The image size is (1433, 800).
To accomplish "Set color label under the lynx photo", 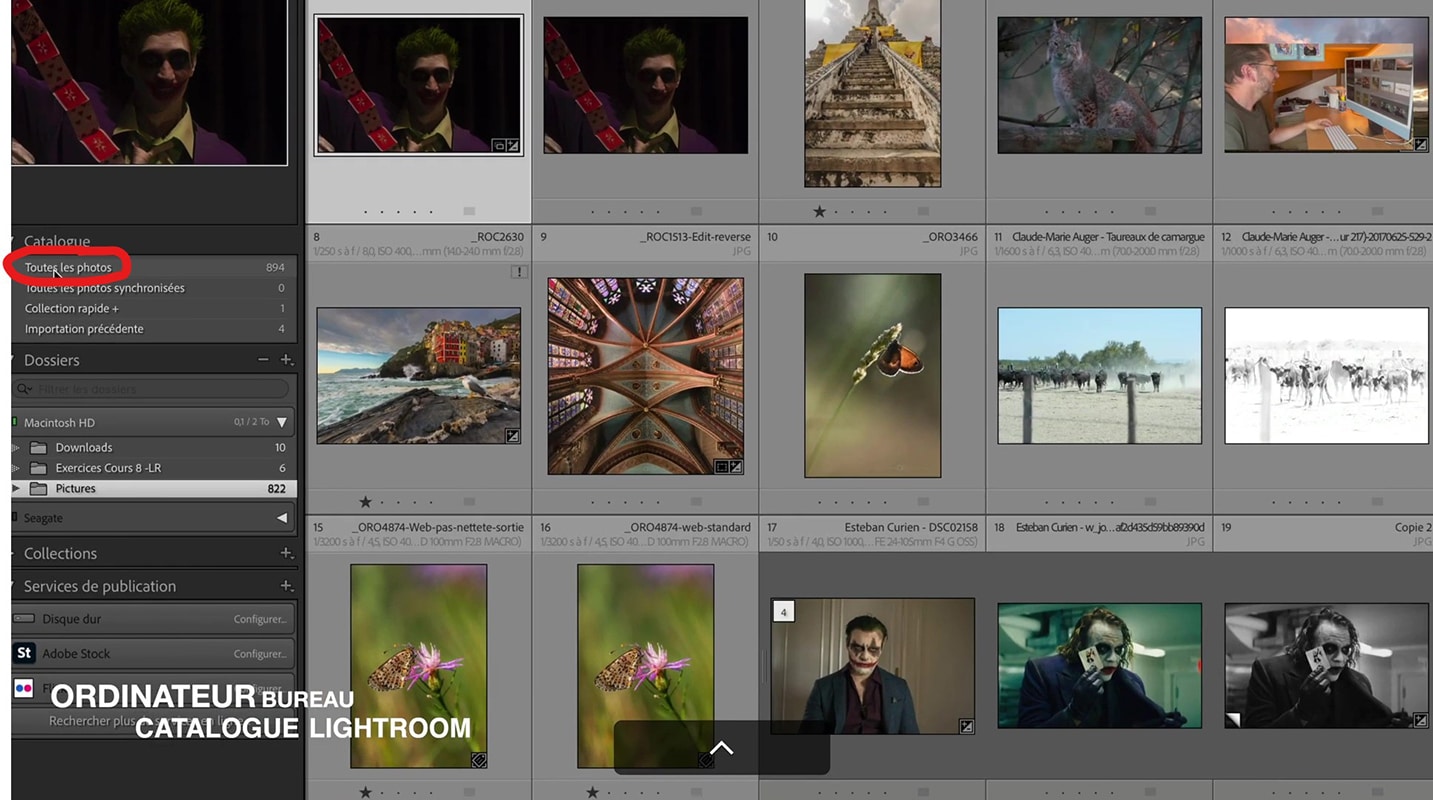I will [1150, 211].
